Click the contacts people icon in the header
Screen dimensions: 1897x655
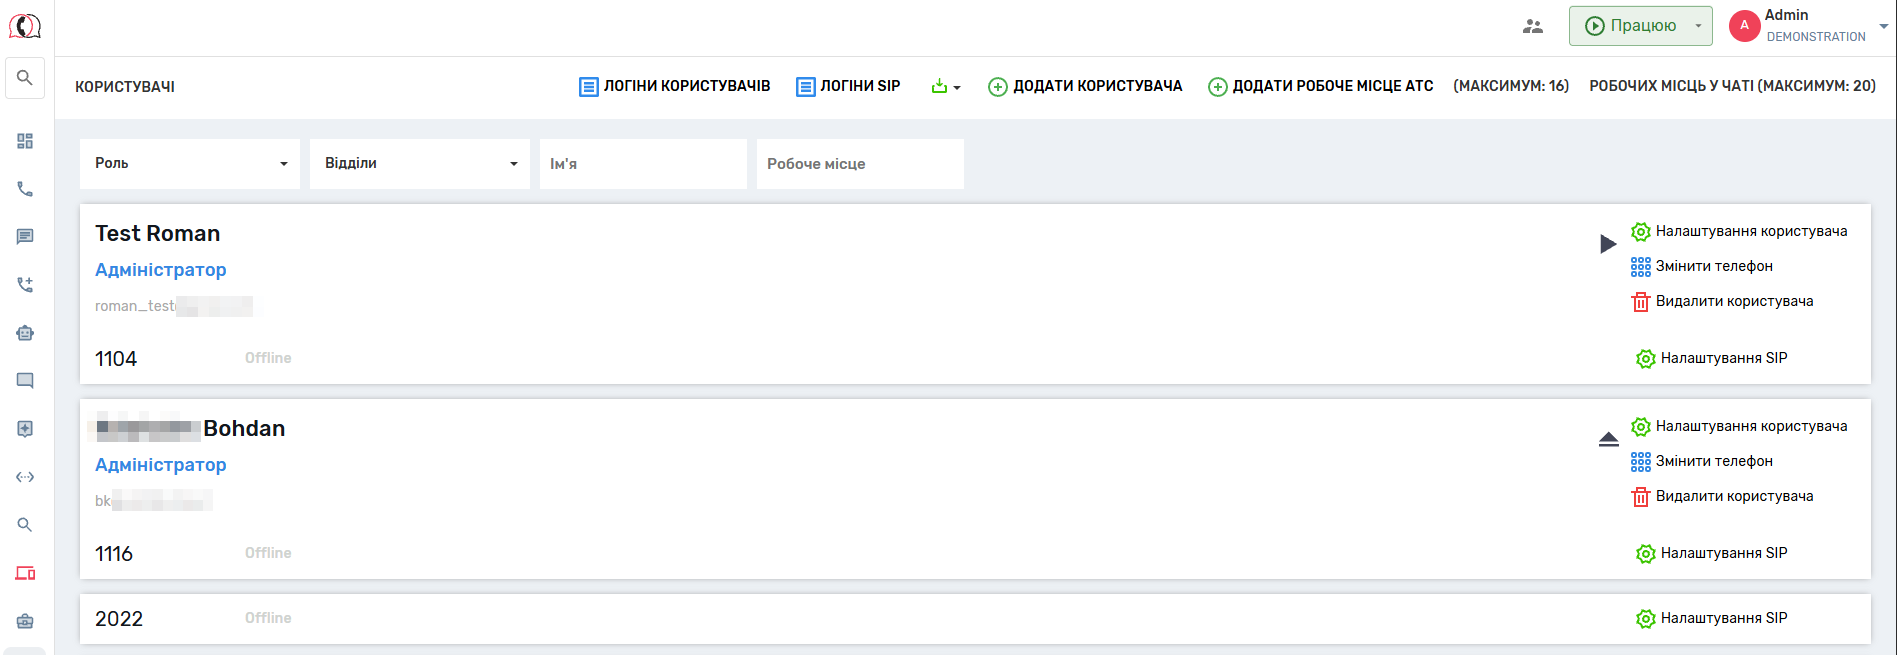click(x=1532, y=27)
